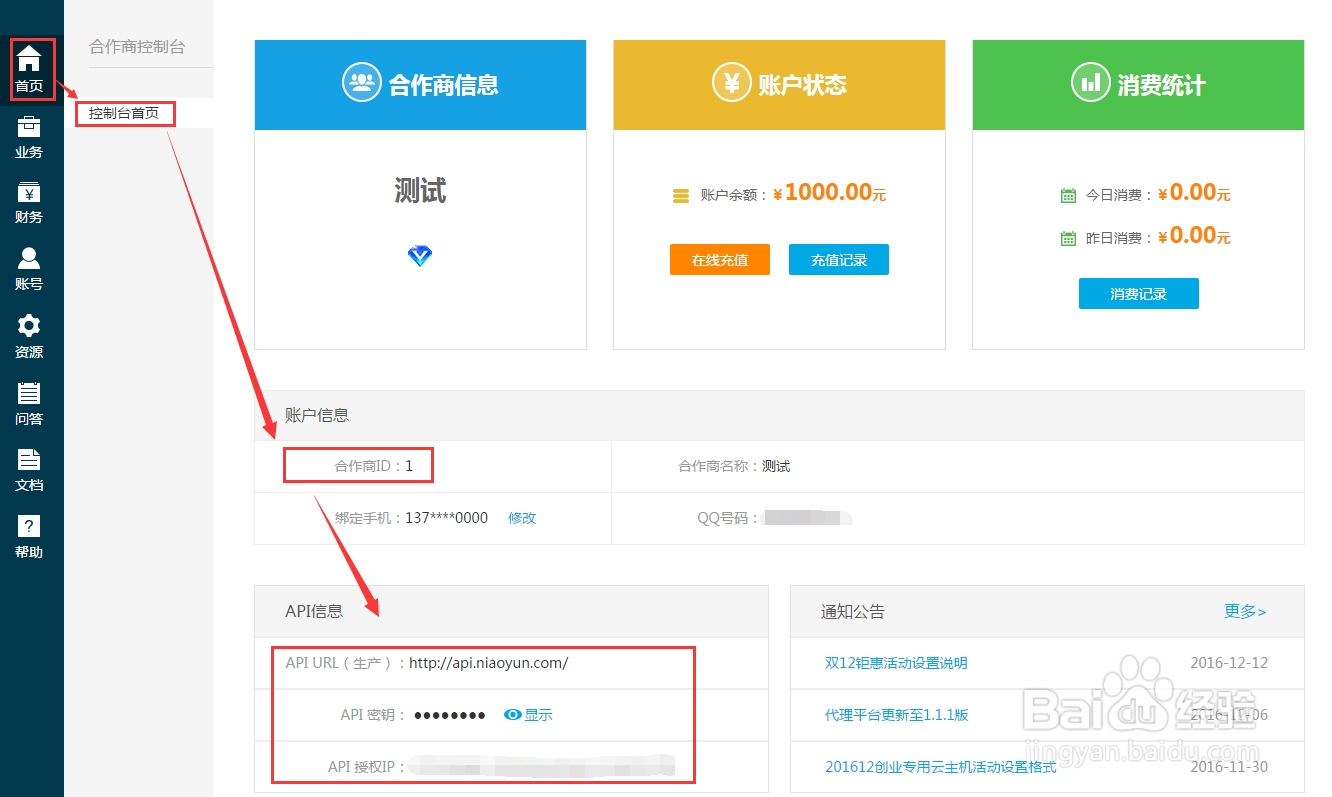Click 修改 to change the bound phone
The image size is (1332, 797).
(x=522, y=518)
